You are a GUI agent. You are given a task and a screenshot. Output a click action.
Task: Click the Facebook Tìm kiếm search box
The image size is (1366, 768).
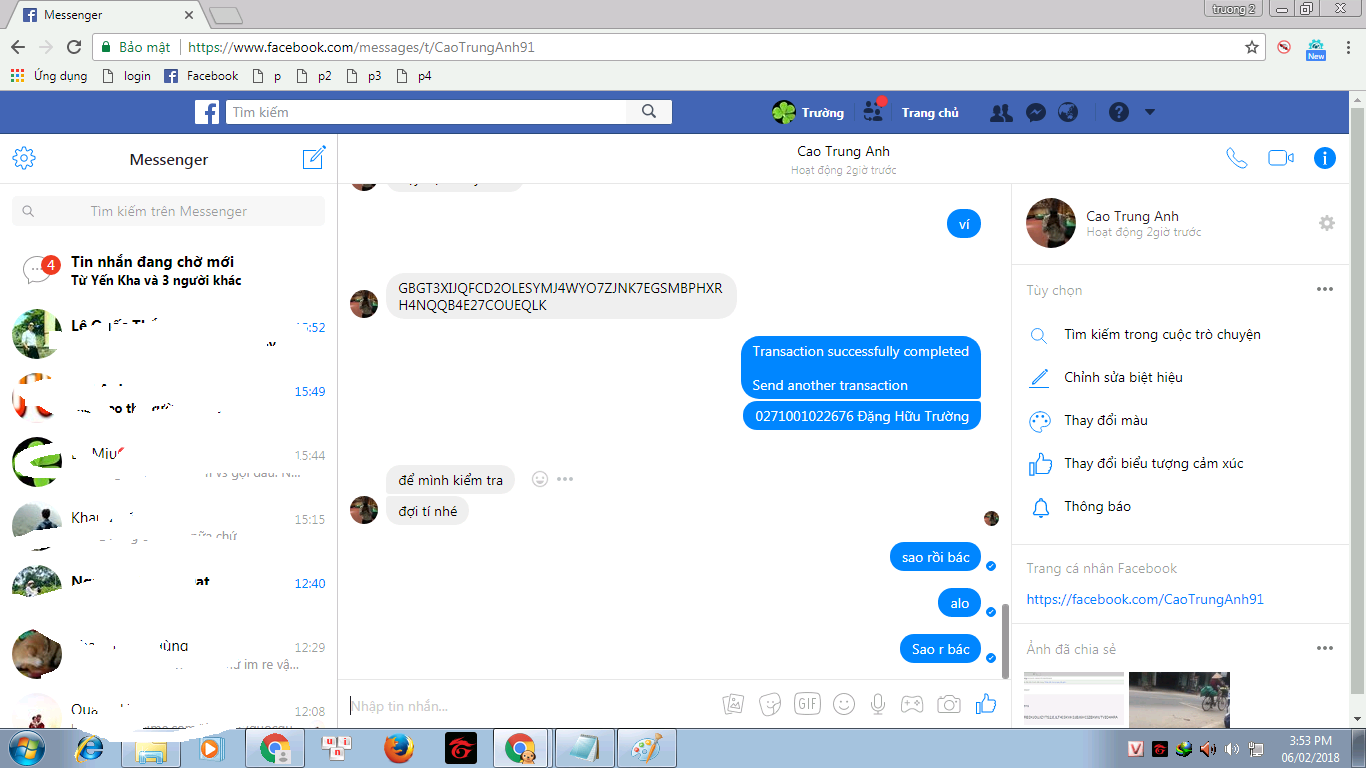click(x=427, y=112)
